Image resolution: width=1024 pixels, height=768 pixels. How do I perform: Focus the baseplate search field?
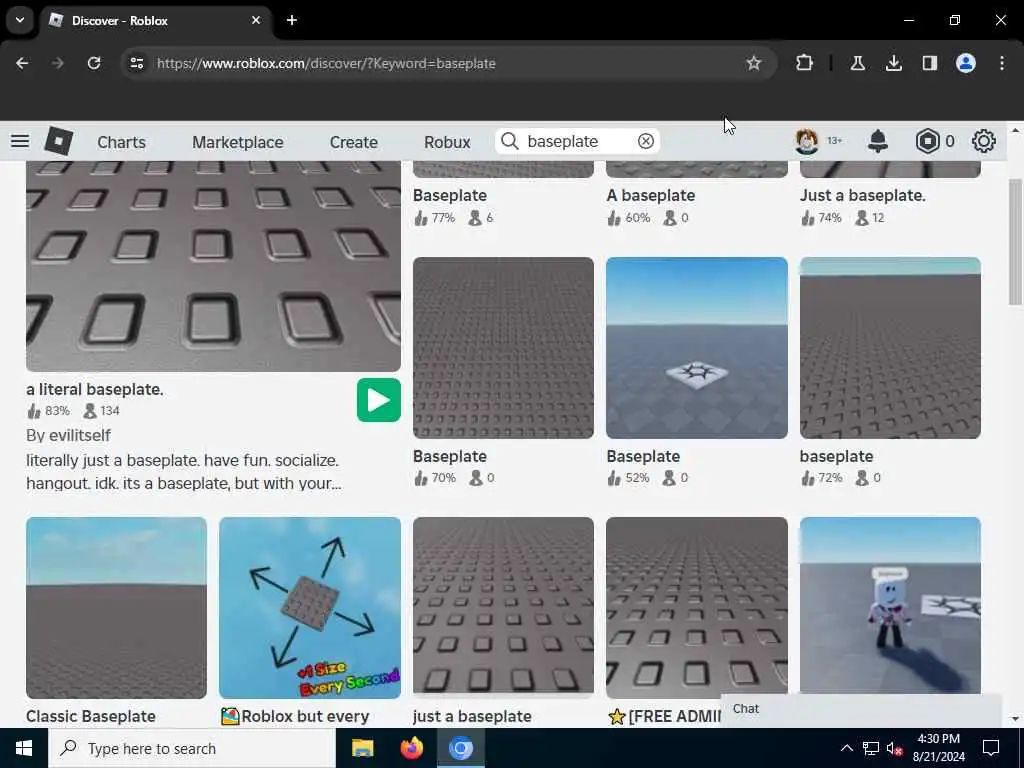pos(577,141)
